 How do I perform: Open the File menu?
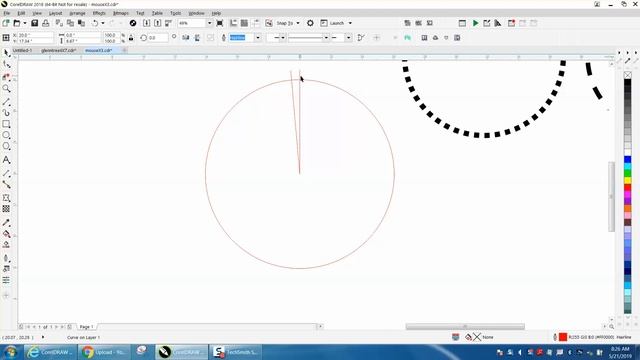(7, 13)
